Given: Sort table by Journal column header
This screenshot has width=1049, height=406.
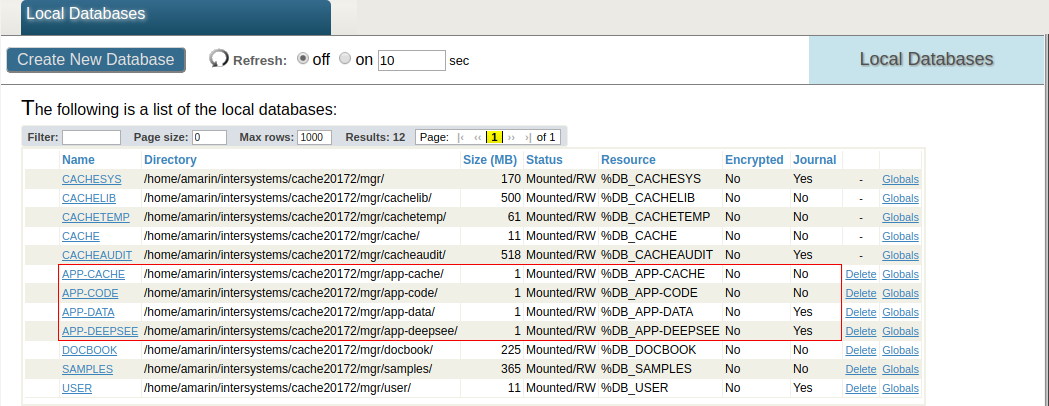Looking at the screenshot, I should click(814, 160).
